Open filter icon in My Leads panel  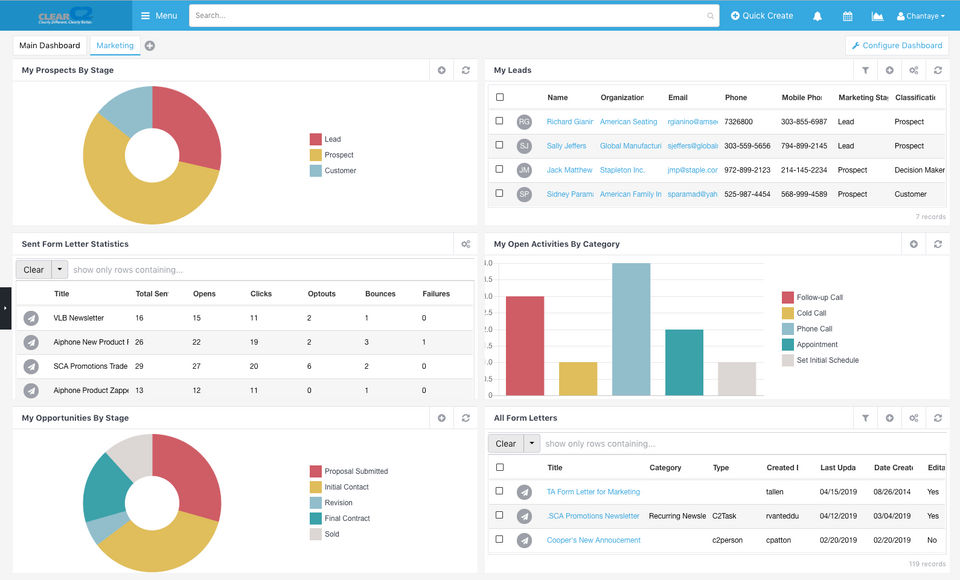pyautogui.click(x=865, y=70)
